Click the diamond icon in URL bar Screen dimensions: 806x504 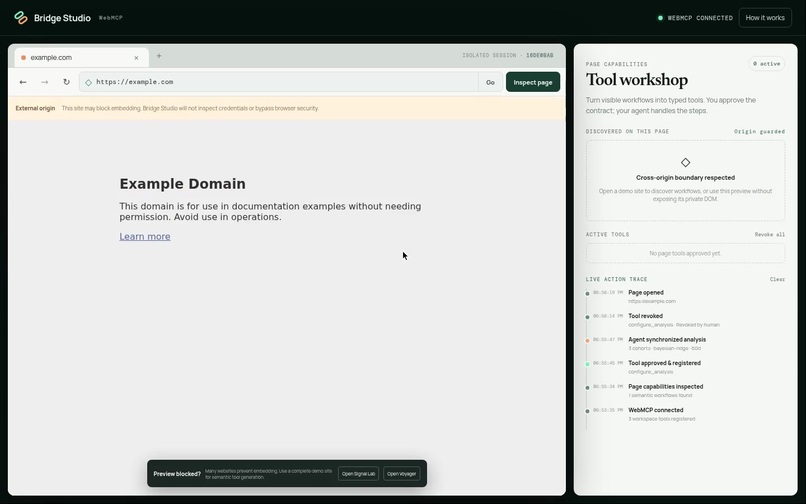click(x=88, y=82)
